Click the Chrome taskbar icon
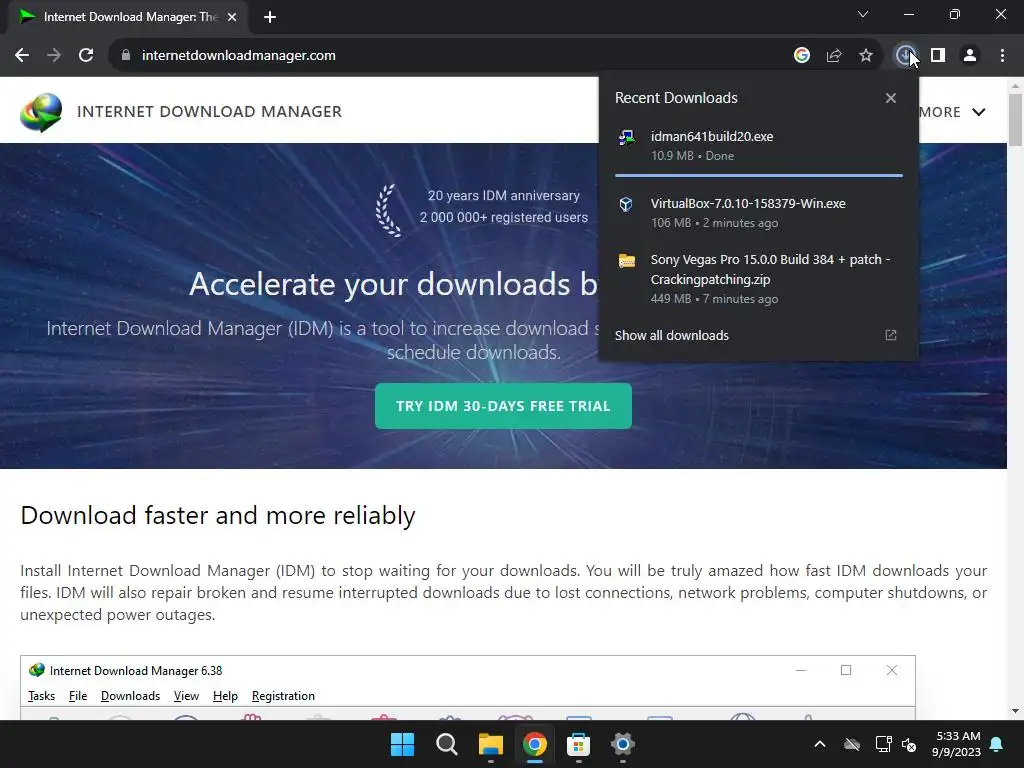This screenshot has width=1024, height=768. click(534, 744)
